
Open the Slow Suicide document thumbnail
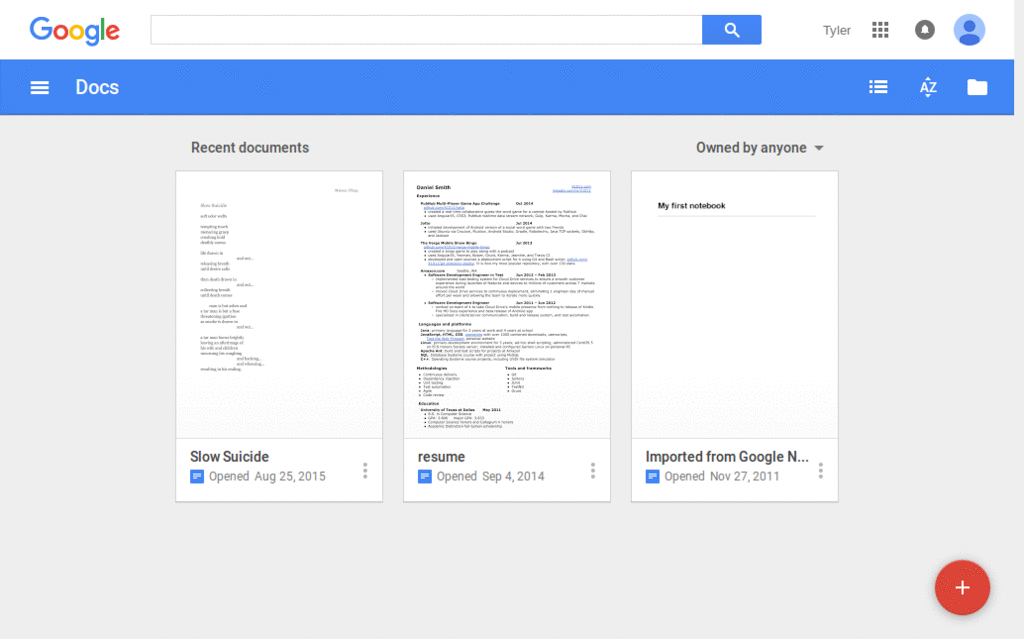pyautogui.click(x=279, y=304)
